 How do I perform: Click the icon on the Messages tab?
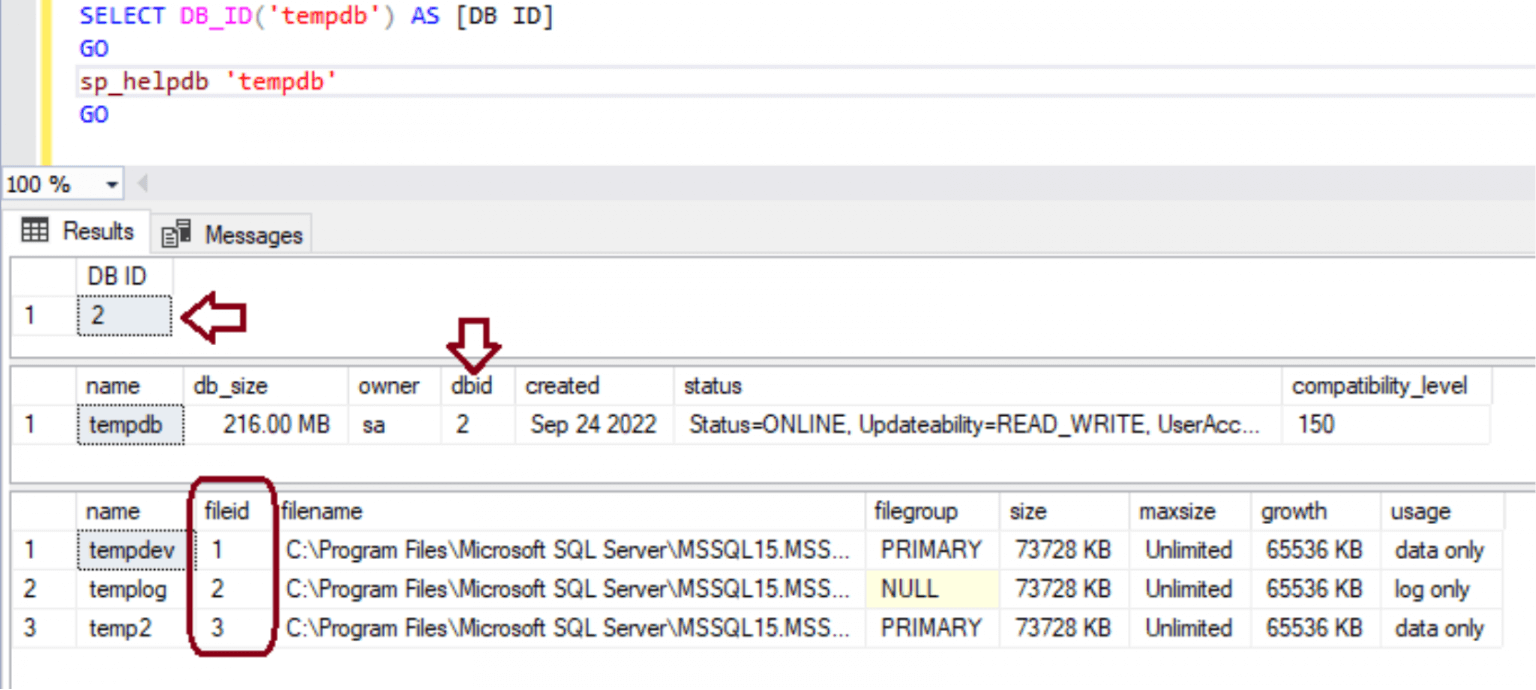click(x=177, y=234)
